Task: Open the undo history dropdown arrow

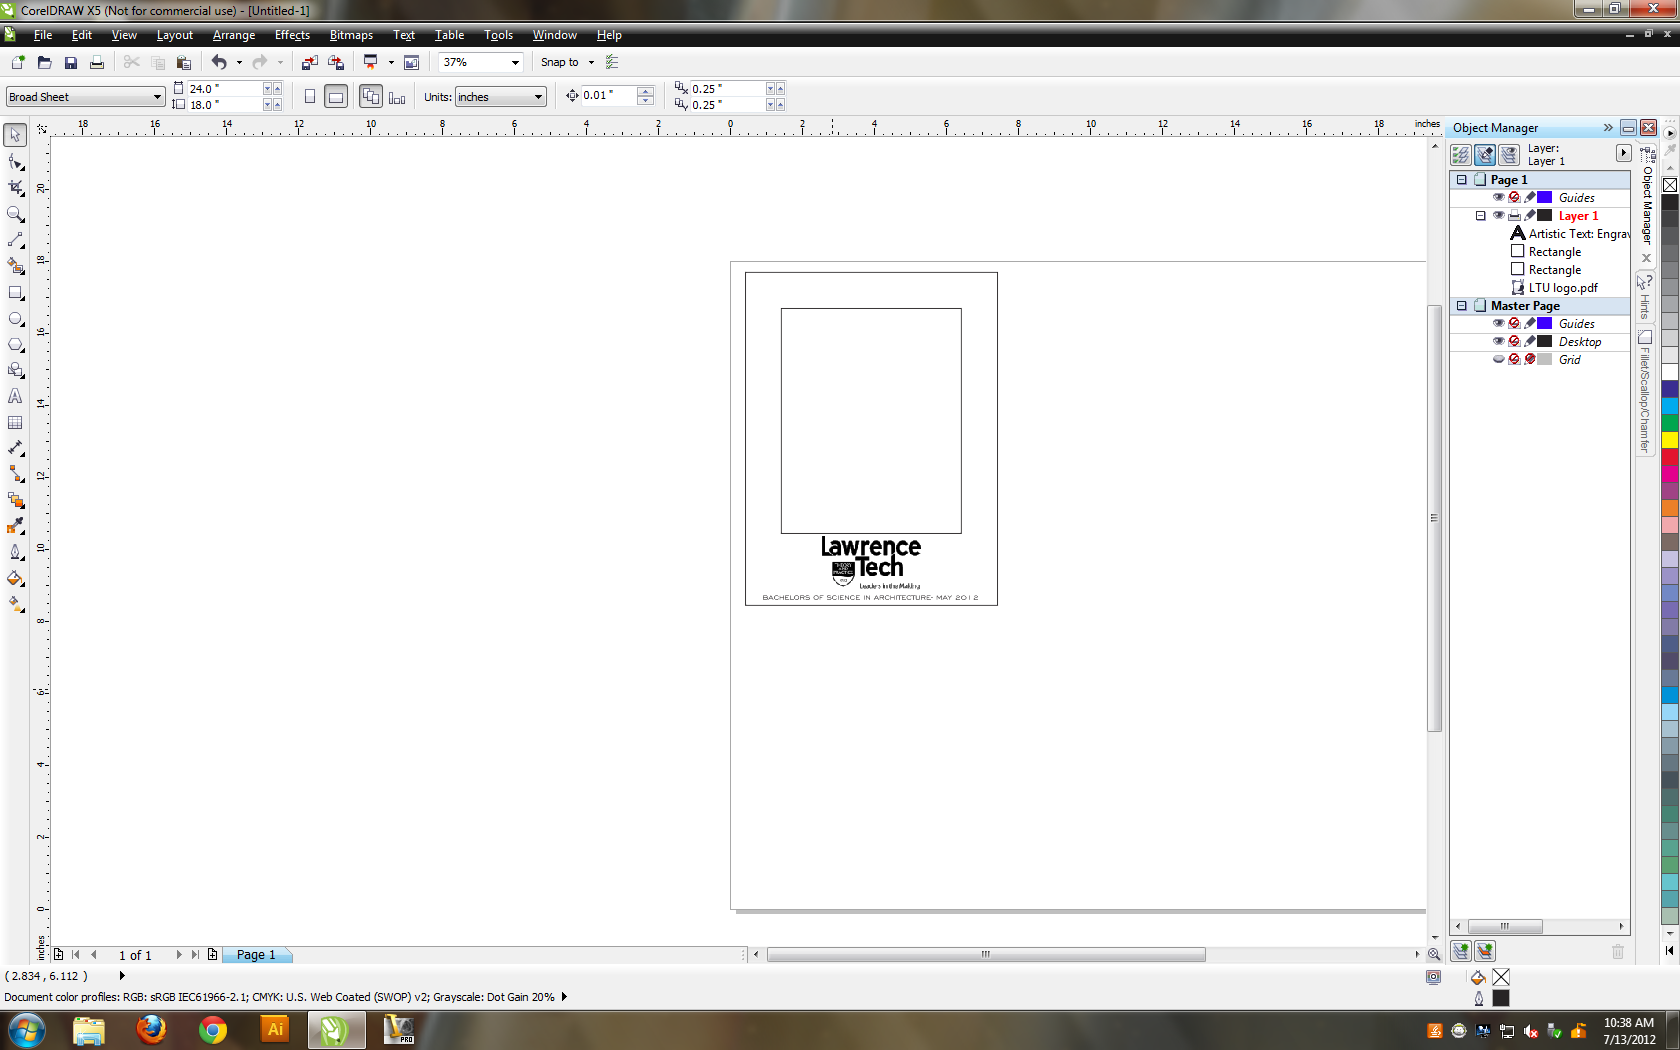Action: click(239, 62)
